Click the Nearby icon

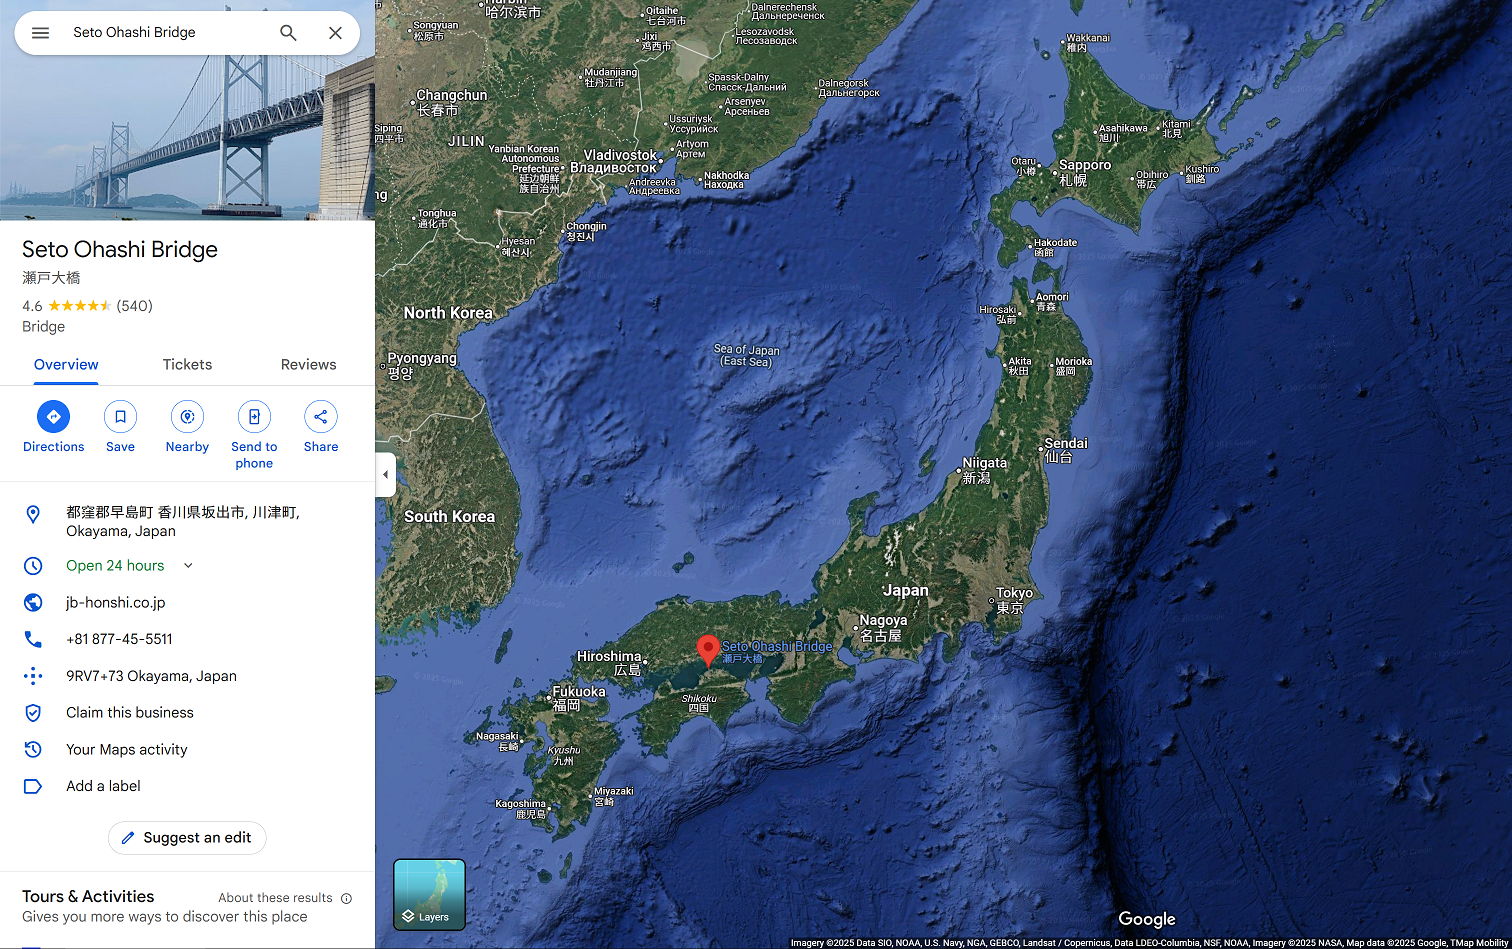point(187,417)
